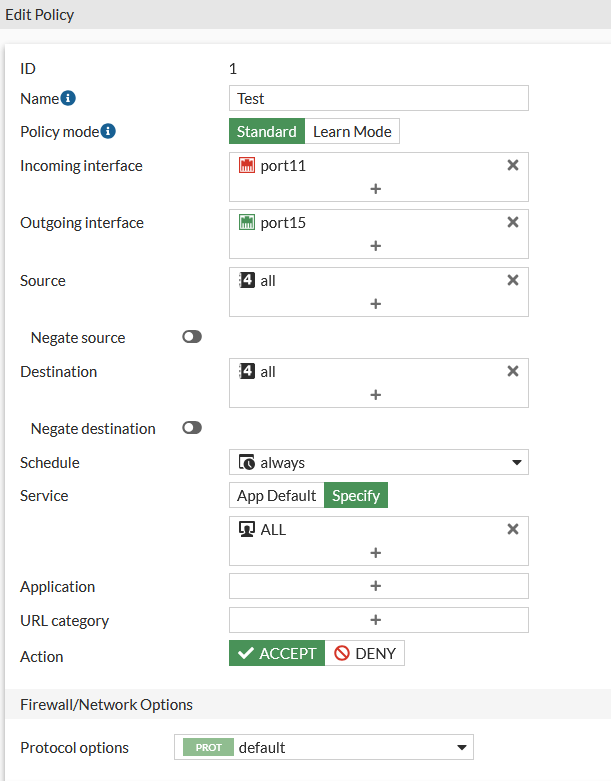Click the Name input field
Viewport: 611px width, 781px height.
[x=378, y=98]
